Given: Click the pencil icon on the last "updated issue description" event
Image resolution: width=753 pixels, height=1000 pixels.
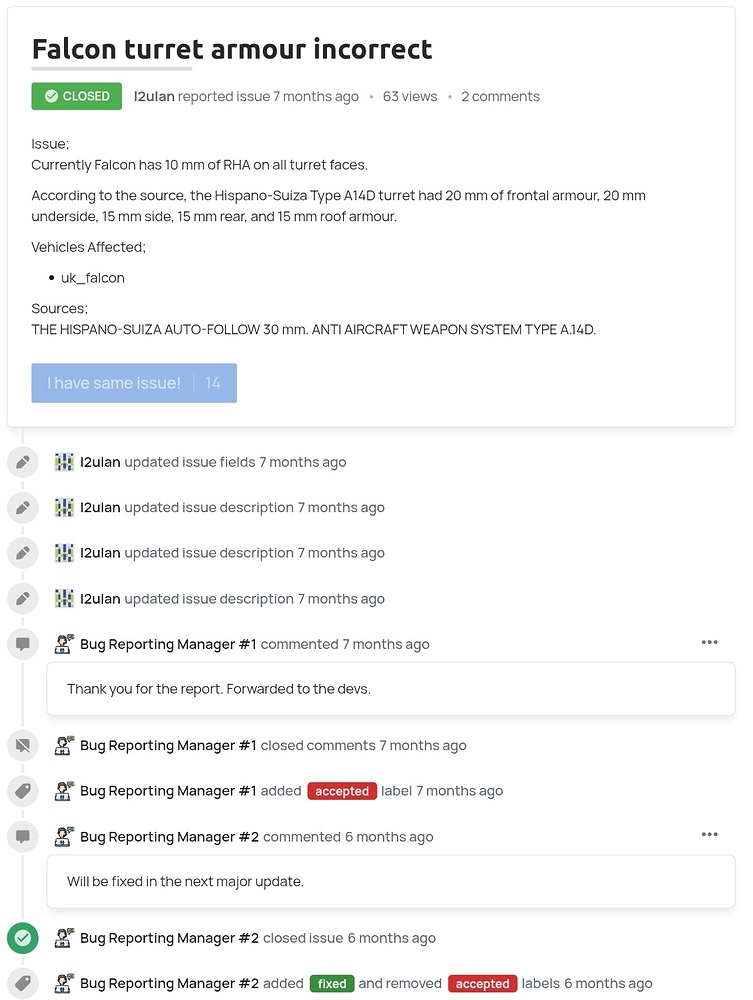Looking at the screenshot, I should coord(22,598).
